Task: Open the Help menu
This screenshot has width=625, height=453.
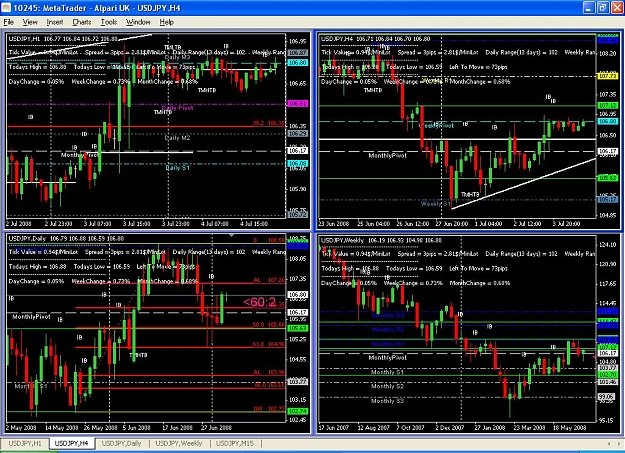Action: [x=167, y=22]
